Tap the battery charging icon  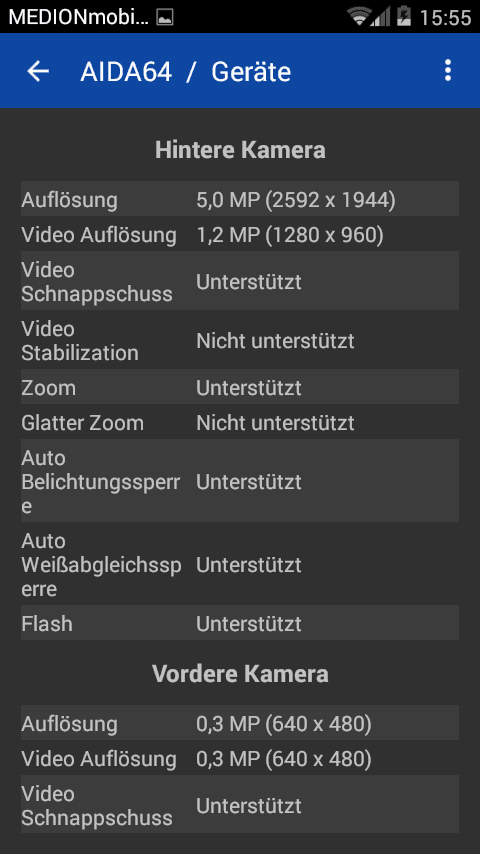[404, 16]
